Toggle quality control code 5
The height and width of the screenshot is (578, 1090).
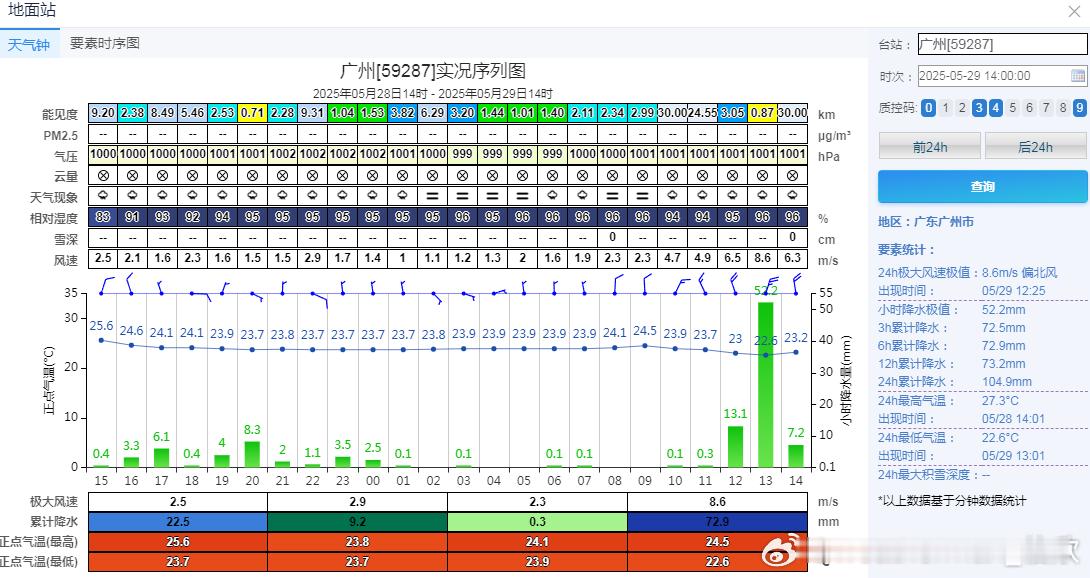[1013, 108]
